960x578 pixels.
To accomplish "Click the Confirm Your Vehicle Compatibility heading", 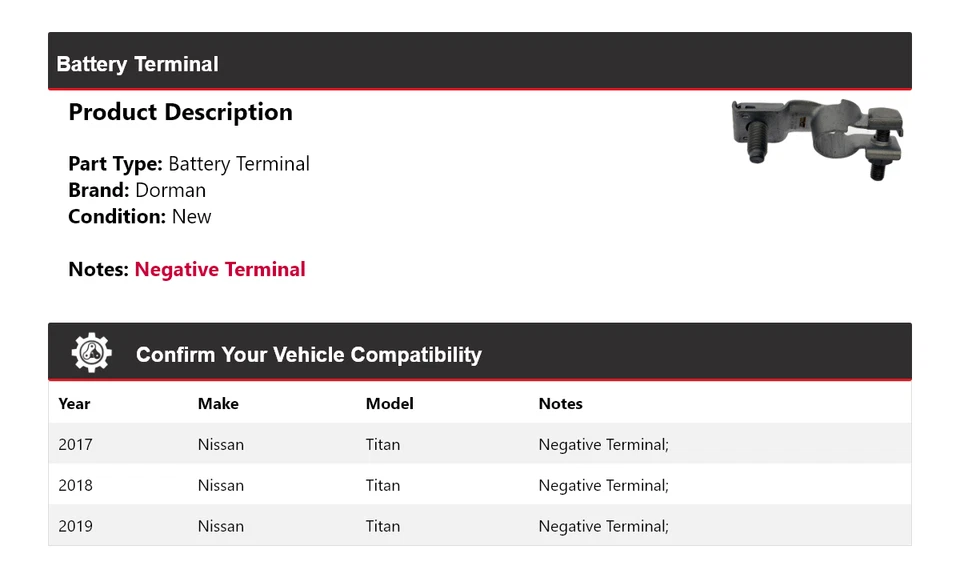I will coord(308,355).
